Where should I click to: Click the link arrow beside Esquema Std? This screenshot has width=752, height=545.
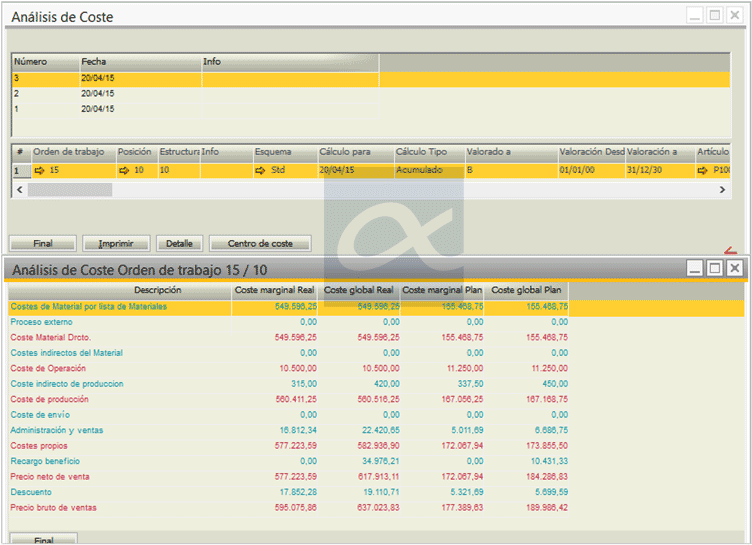tap(262, 171)
